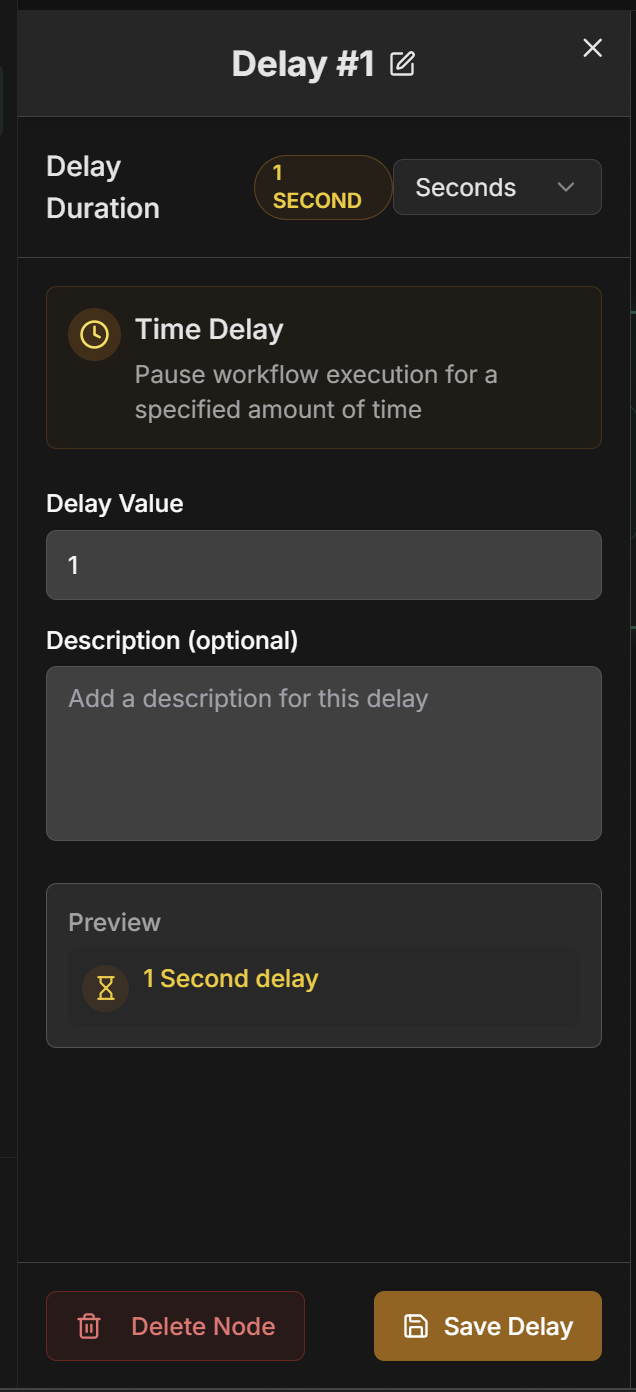Click the description placeholder text area

324,752
